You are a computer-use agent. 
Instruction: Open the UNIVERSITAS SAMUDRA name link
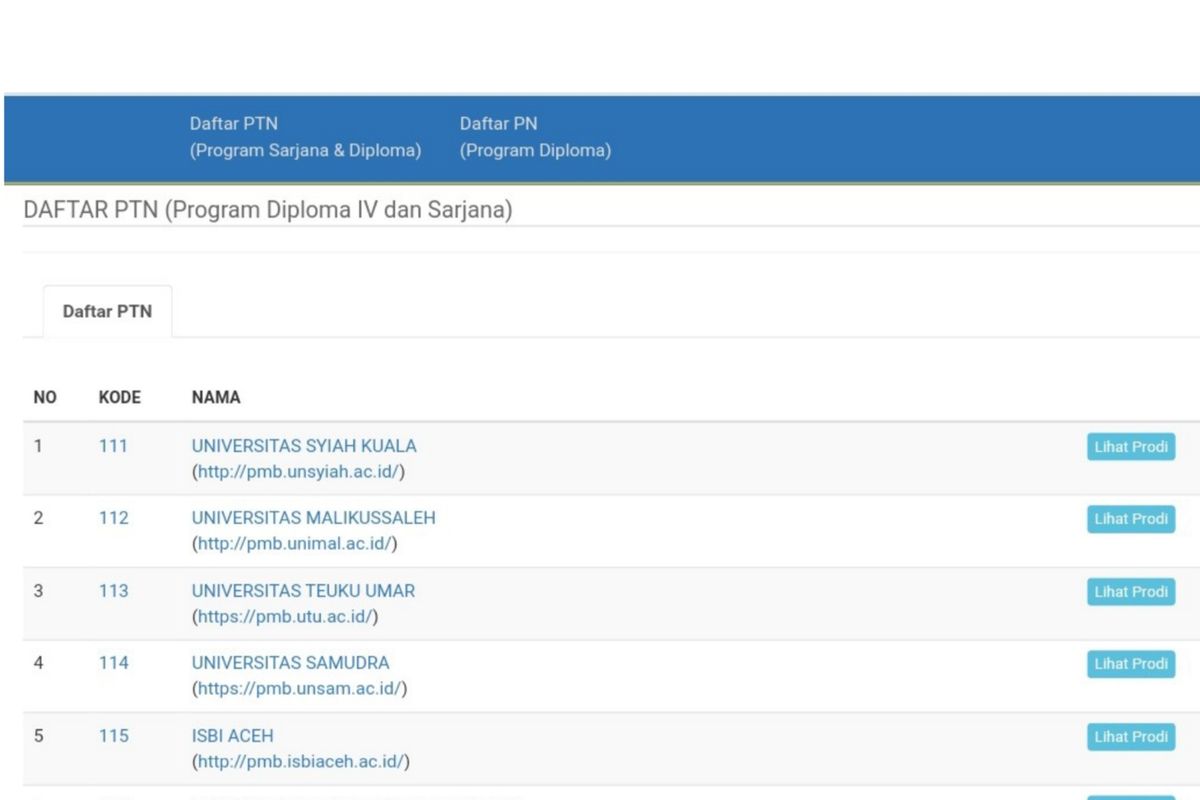[x=290, y=663]
